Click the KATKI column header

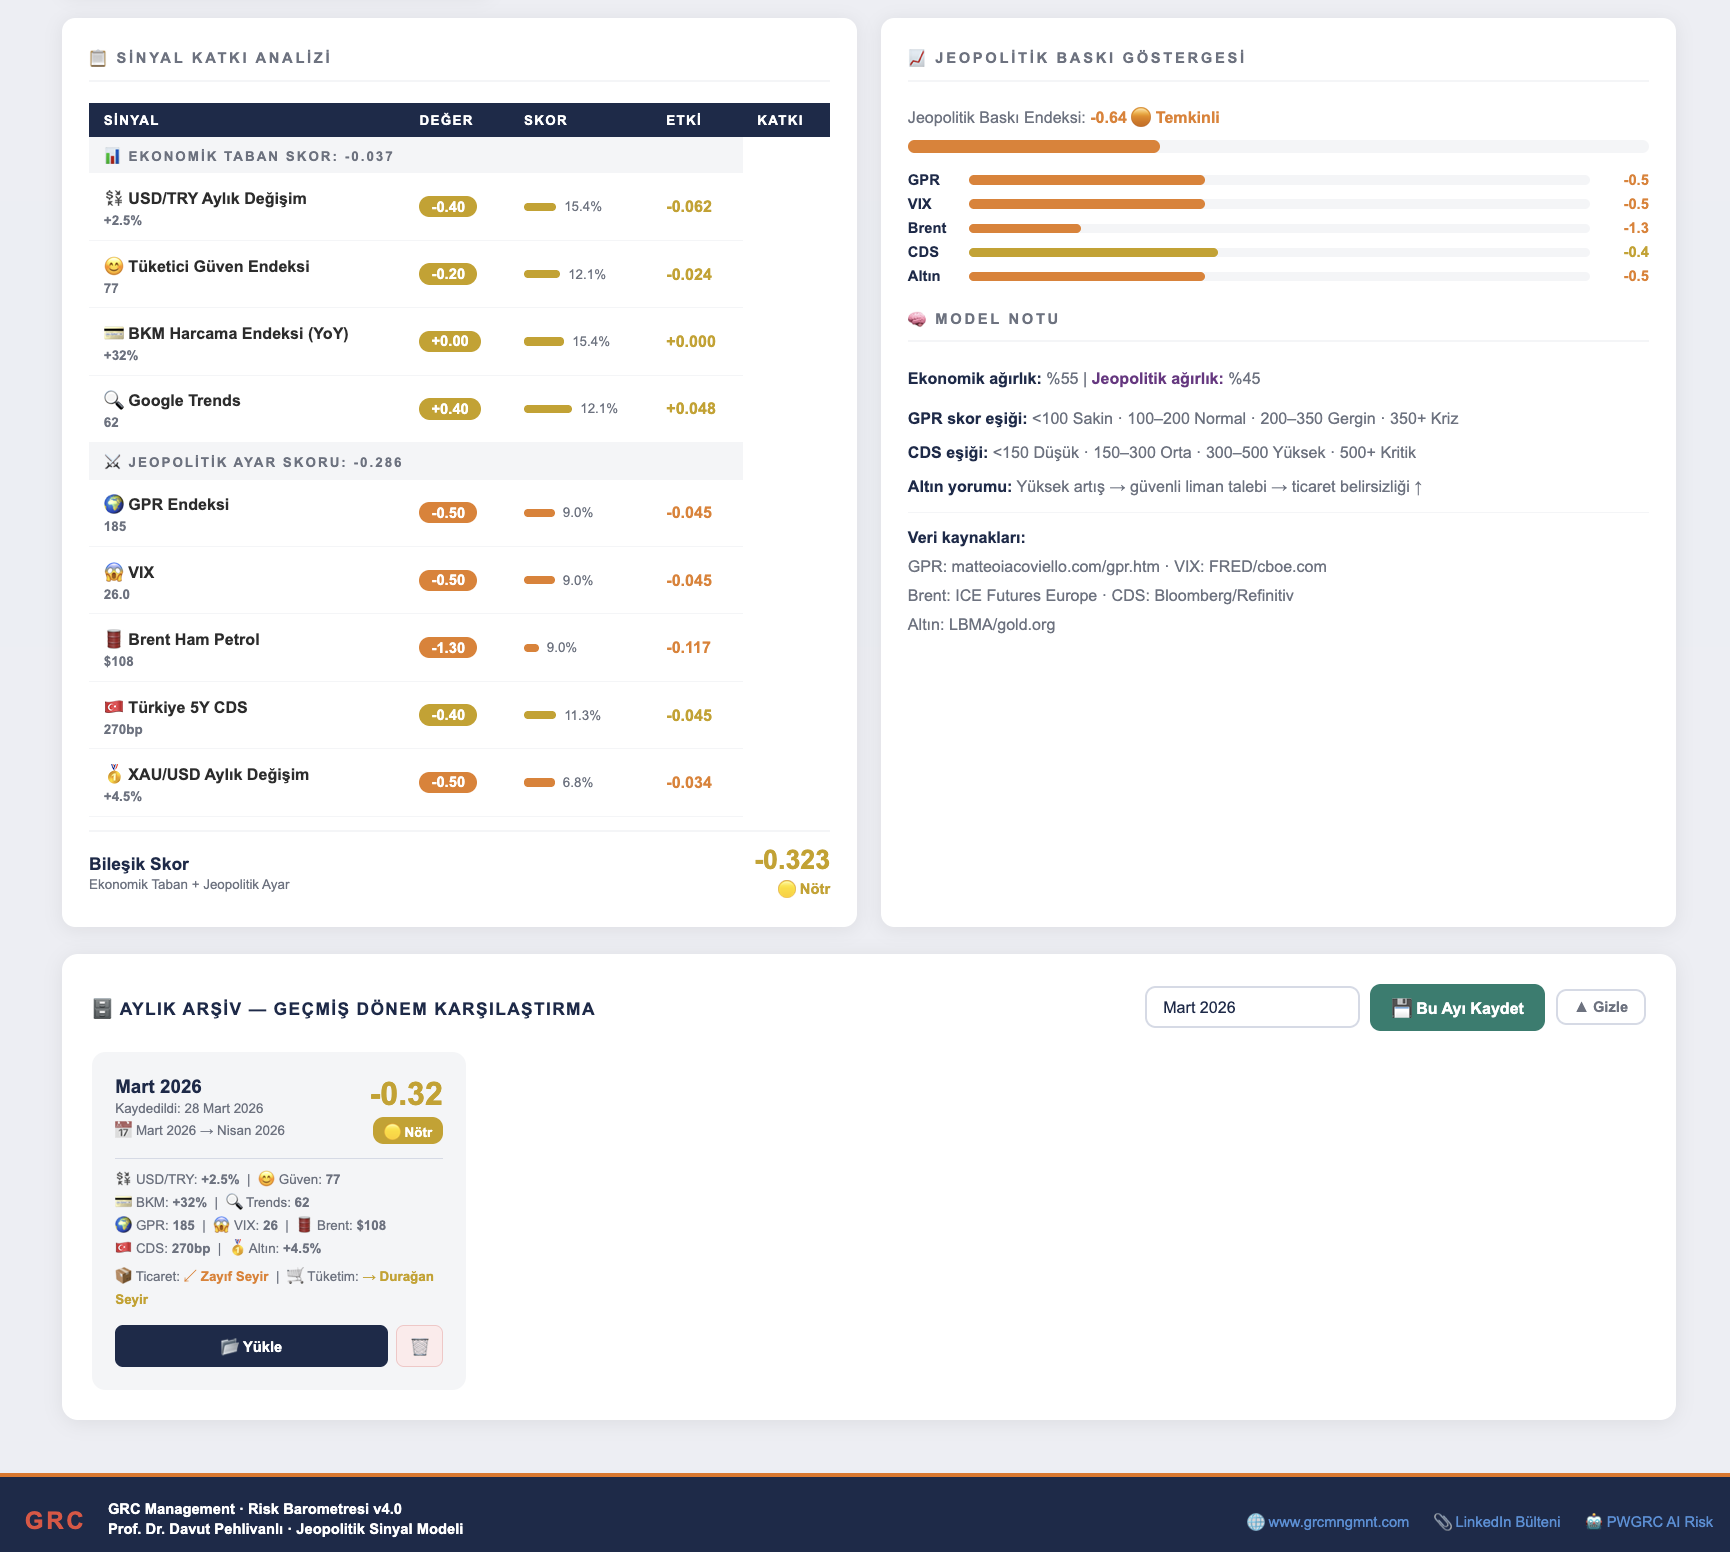(779, 120)
